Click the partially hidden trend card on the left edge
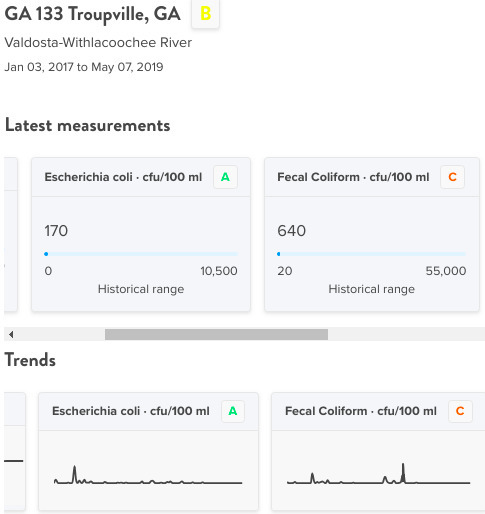This screenshot has height=514, width=485. [x=15, y=451]
